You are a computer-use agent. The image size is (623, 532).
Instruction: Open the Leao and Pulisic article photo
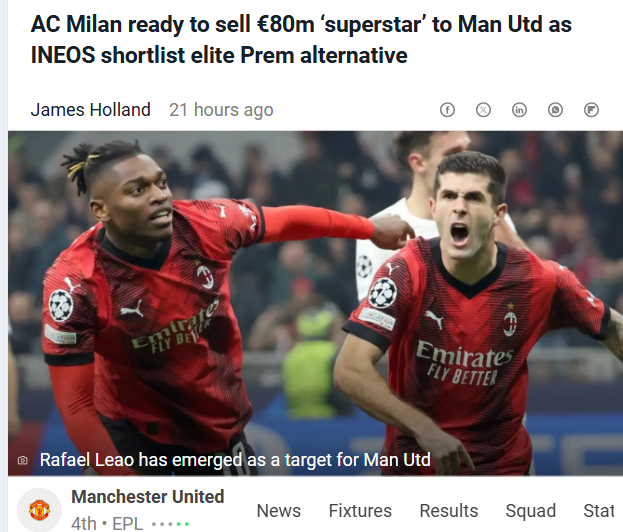pos(315,303)
